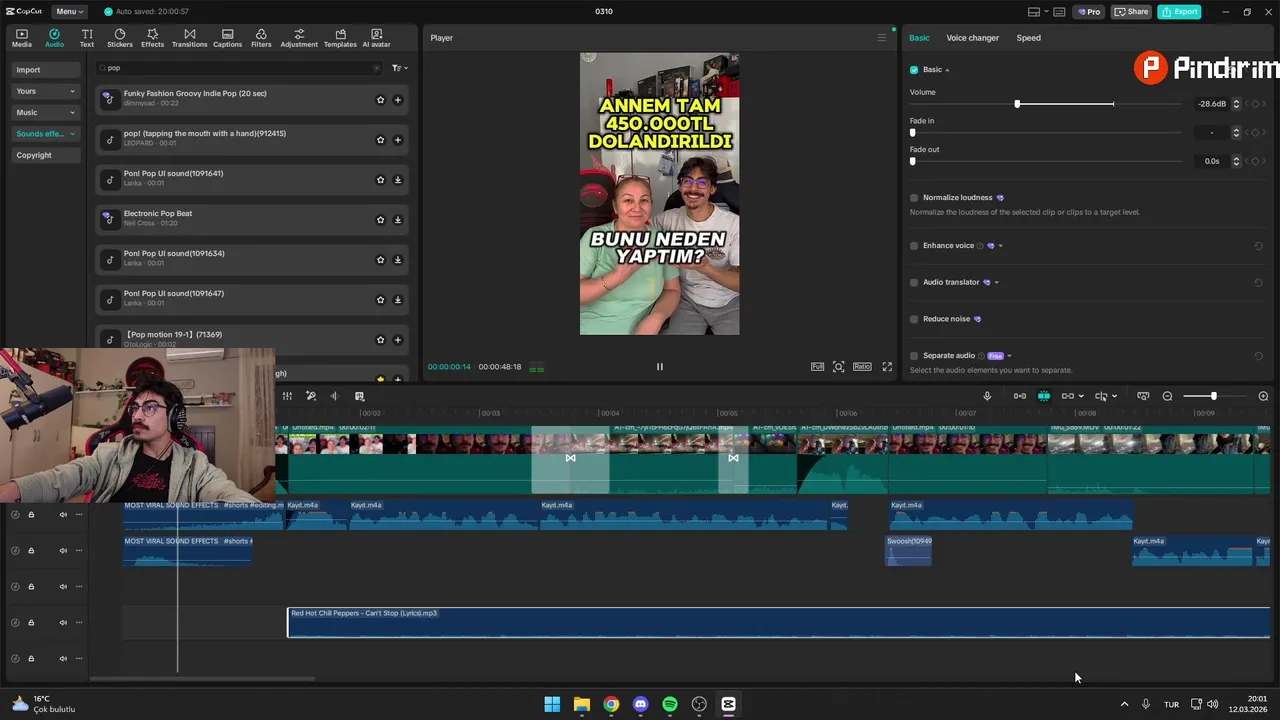Open the Templates panel
This screenshot has height=720, width=1280.
(340, 38)
